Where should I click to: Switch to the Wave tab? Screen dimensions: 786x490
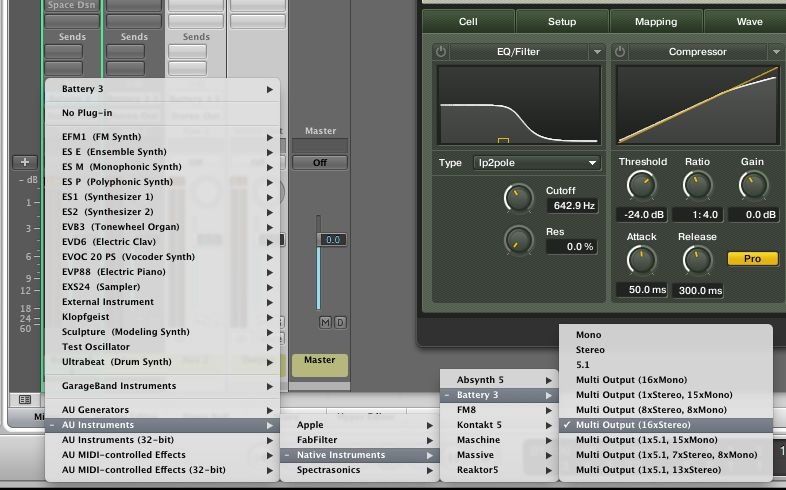747,22
